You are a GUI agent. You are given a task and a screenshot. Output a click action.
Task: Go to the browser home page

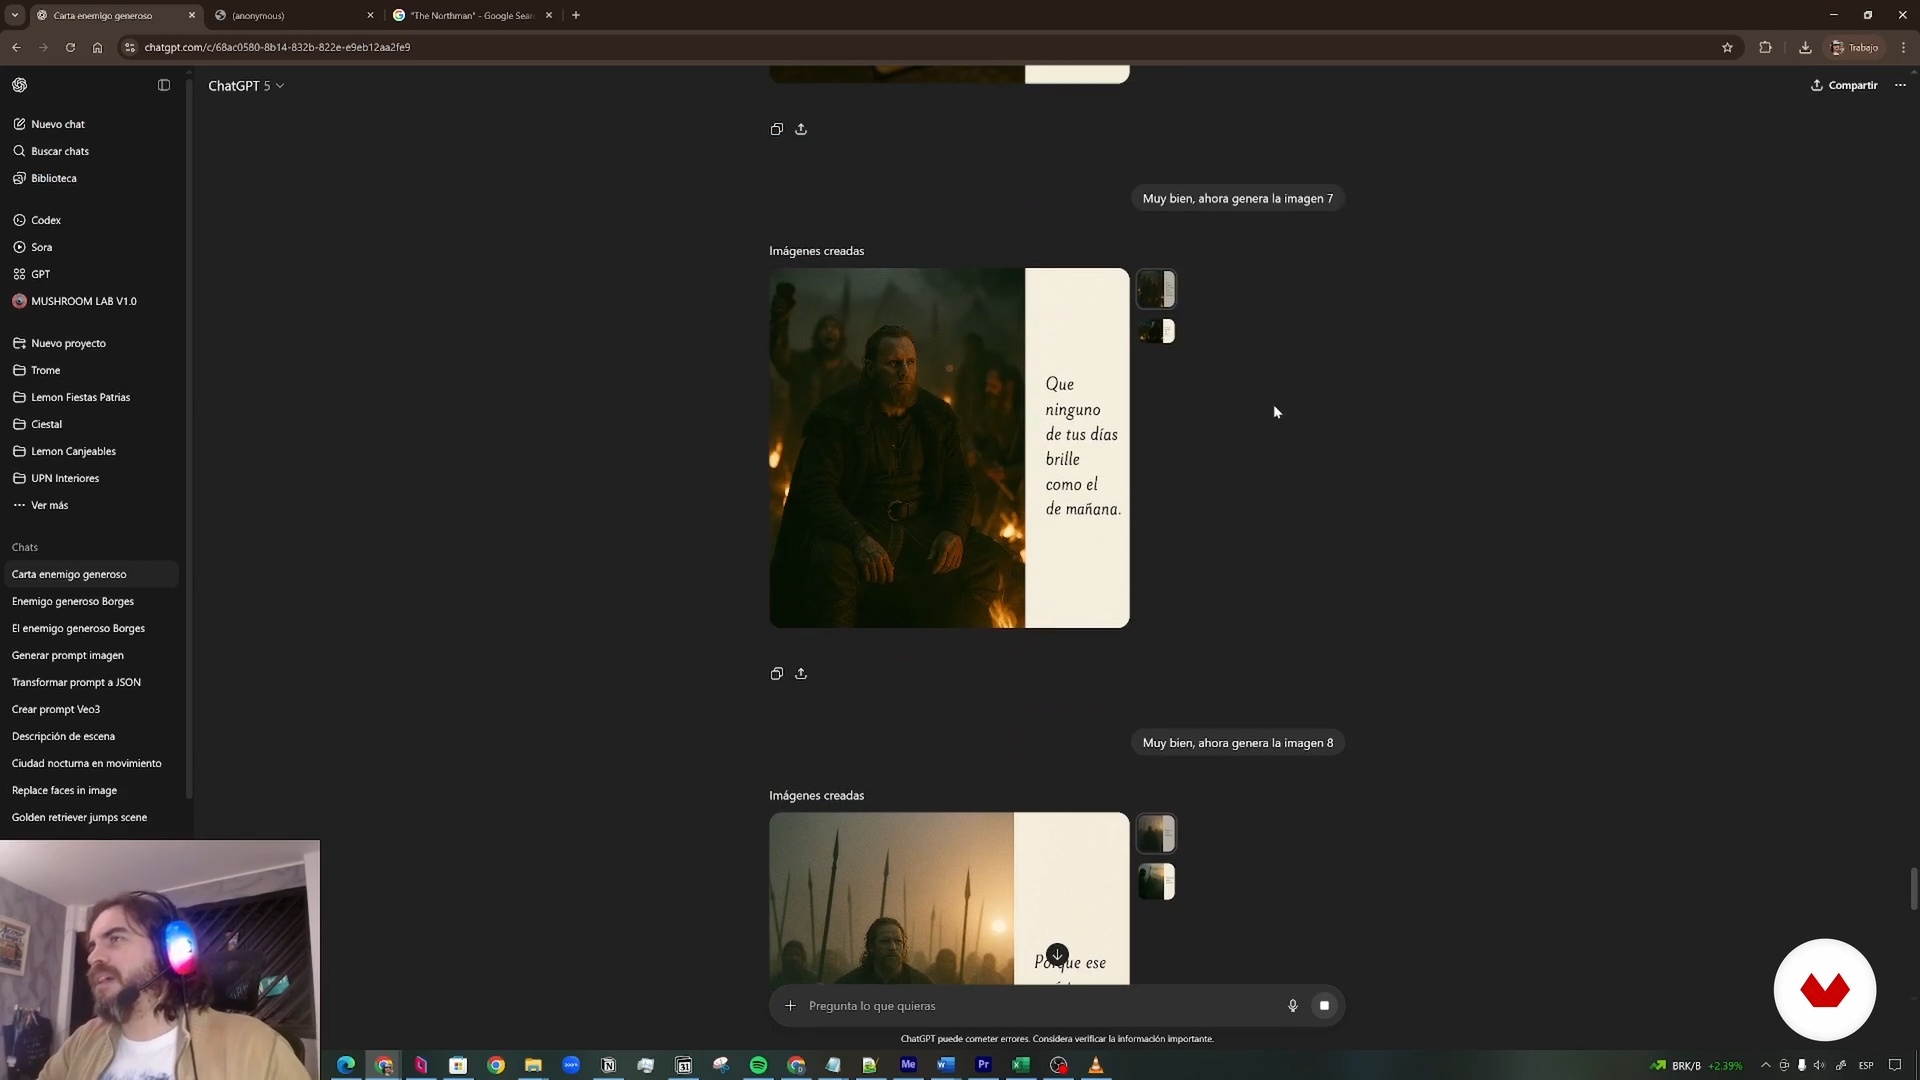click(97, 47)
